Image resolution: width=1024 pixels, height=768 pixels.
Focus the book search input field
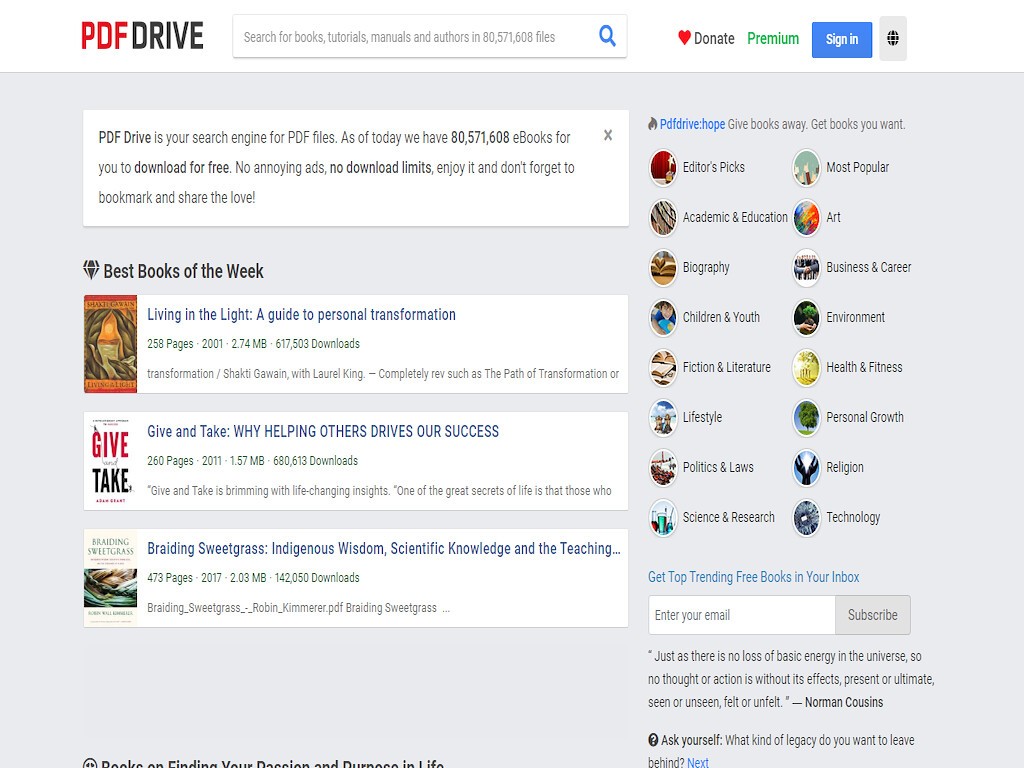pos(415,37)
